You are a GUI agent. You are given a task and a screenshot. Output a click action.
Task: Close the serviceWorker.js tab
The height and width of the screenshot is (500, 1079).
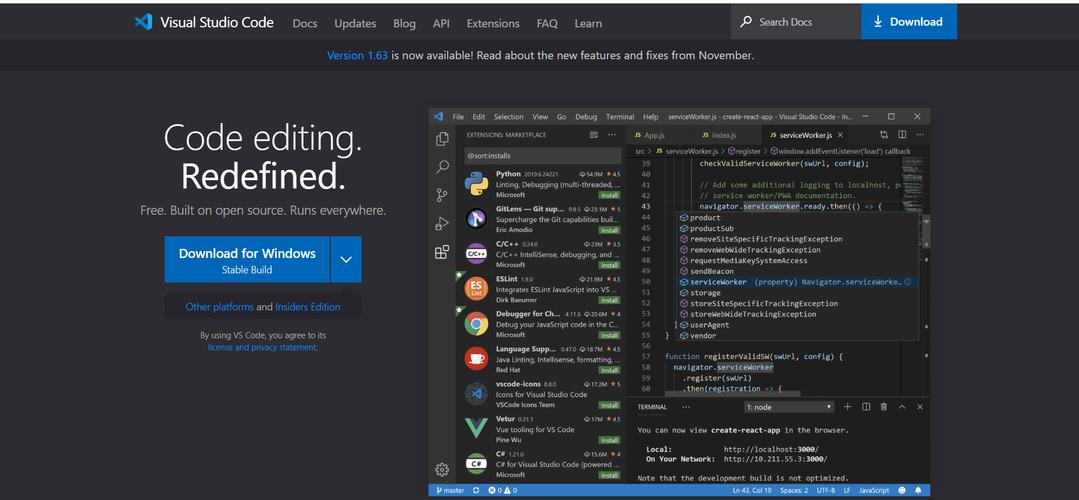[840, 135]
